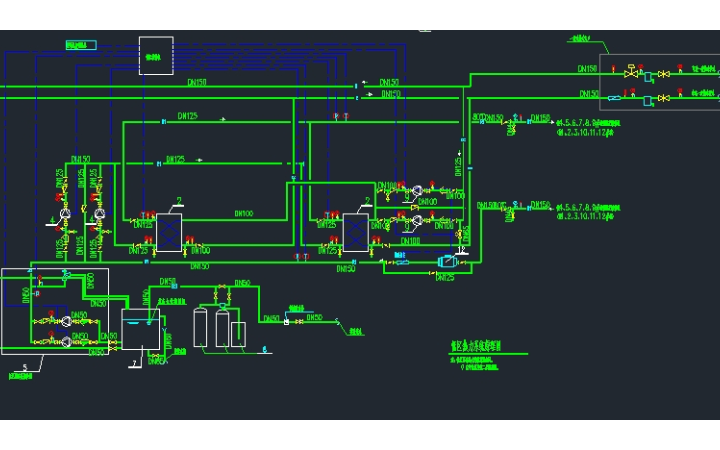The width and height of the screenshot is (720, 450).
Task: Click the upper pump inside the bottom-left box
Action: pos(65,321)
